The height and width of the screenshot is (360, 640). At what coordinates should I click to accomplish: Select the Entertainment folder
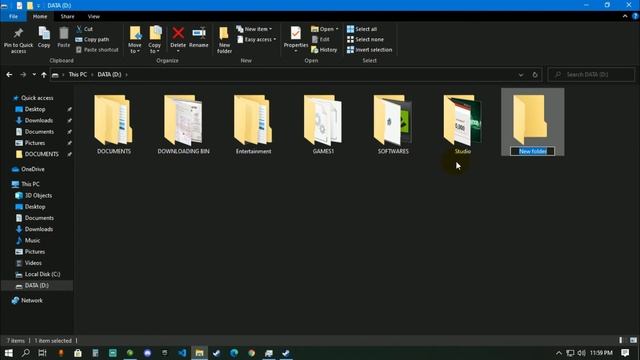click(253, 124)
